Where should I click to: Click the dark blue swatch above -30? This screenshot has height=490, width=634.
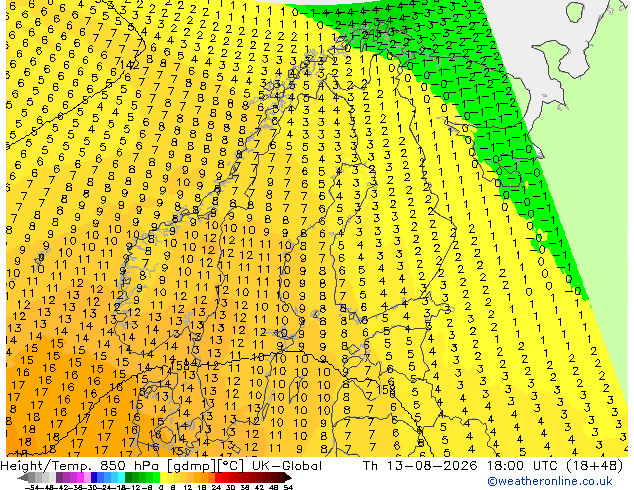(x=94, y=477)
